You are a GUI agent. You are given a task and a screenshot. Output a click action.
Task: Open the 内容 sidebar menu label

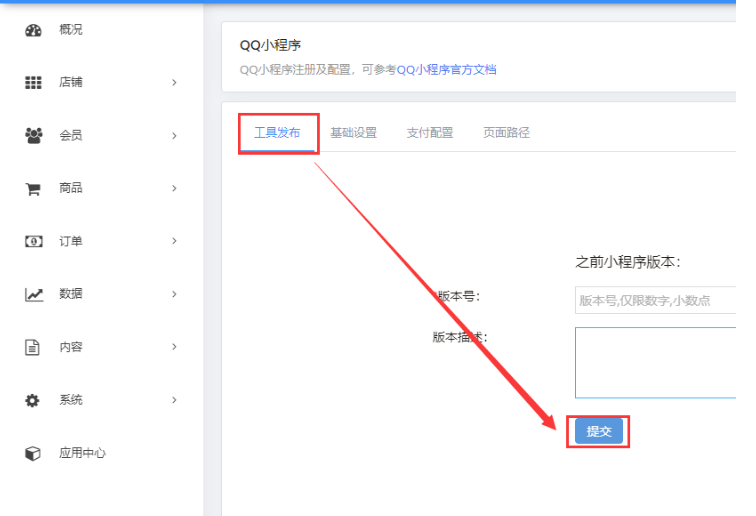pyautogui.click(x=71, y=347)
